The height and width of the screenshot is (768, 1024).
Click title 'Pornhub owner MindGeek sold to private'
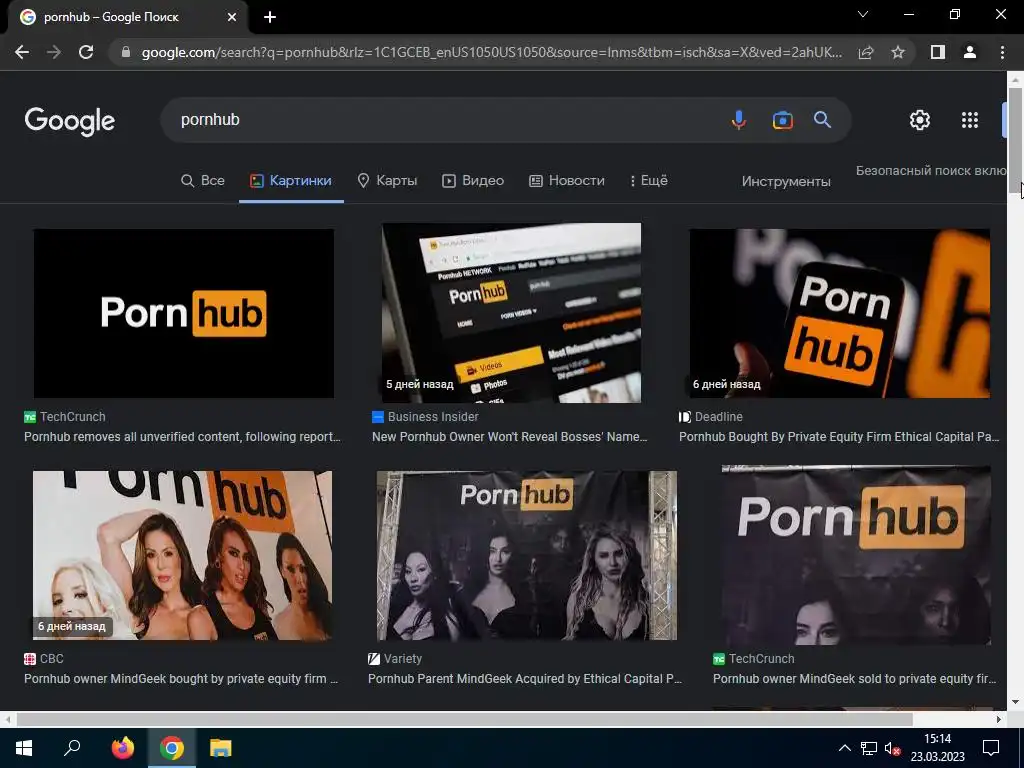click(854, 679)
